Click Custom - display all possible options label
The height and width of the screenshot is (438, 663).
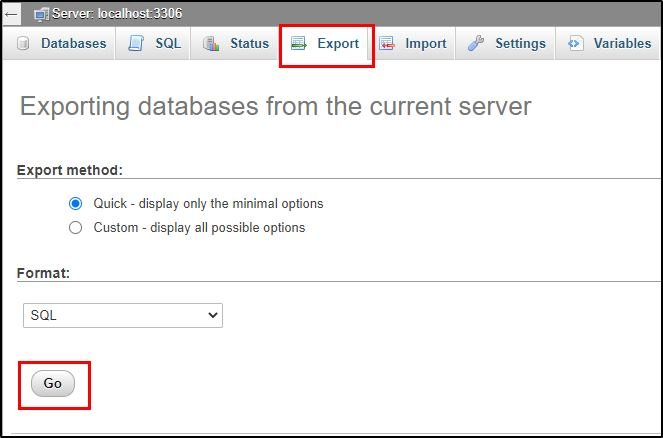199,228
